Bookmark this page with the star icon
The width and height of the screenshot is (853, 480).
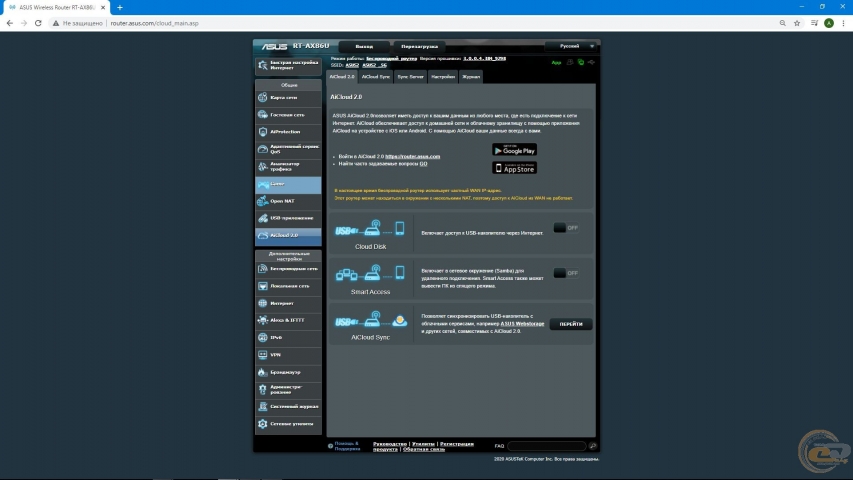coord(797,23)
